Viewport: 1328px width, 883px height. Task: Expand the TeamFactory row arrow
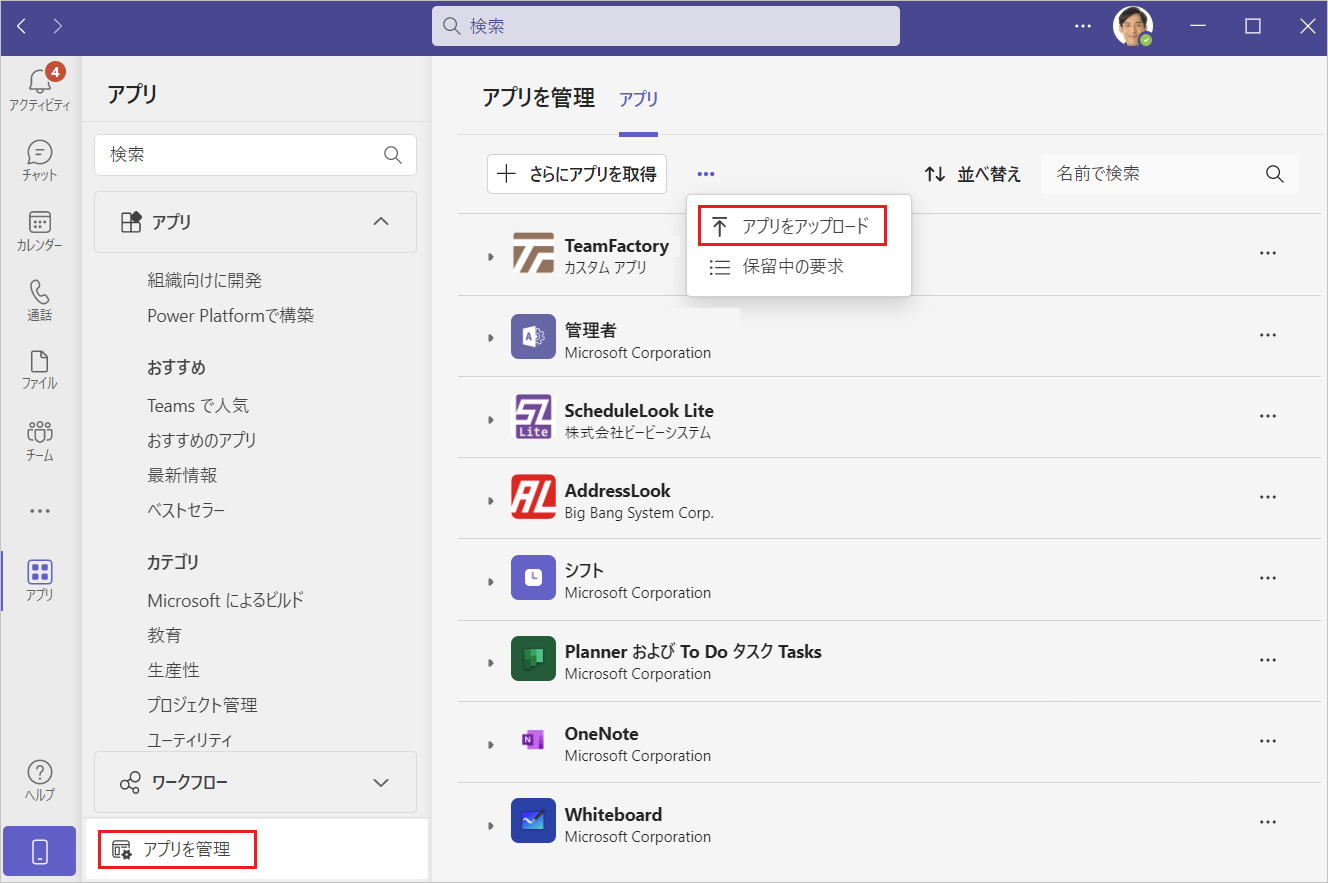click(x=490, y=257)
